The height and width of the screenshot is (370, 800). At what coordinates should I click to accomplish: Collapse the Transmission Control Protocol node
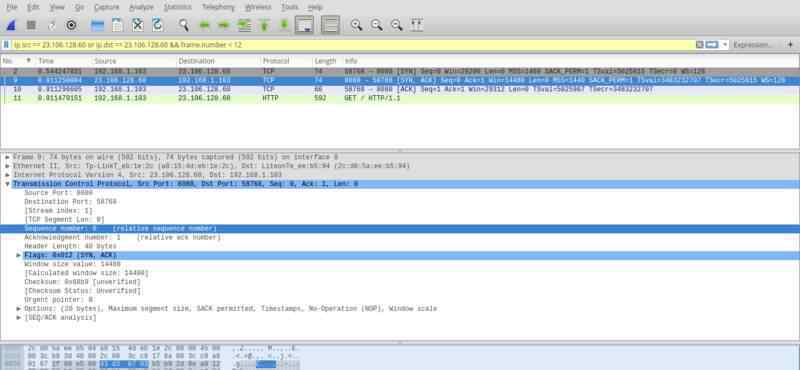pyautogui.click(x=8, y=184)
